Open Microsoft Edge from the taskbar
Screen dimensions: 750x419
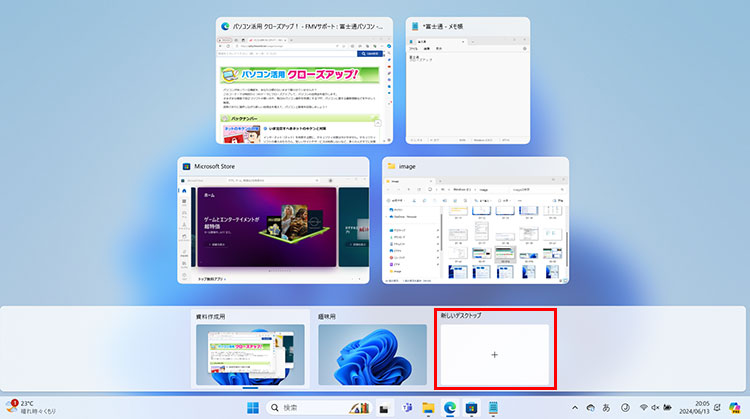click(x=450, y=408)
